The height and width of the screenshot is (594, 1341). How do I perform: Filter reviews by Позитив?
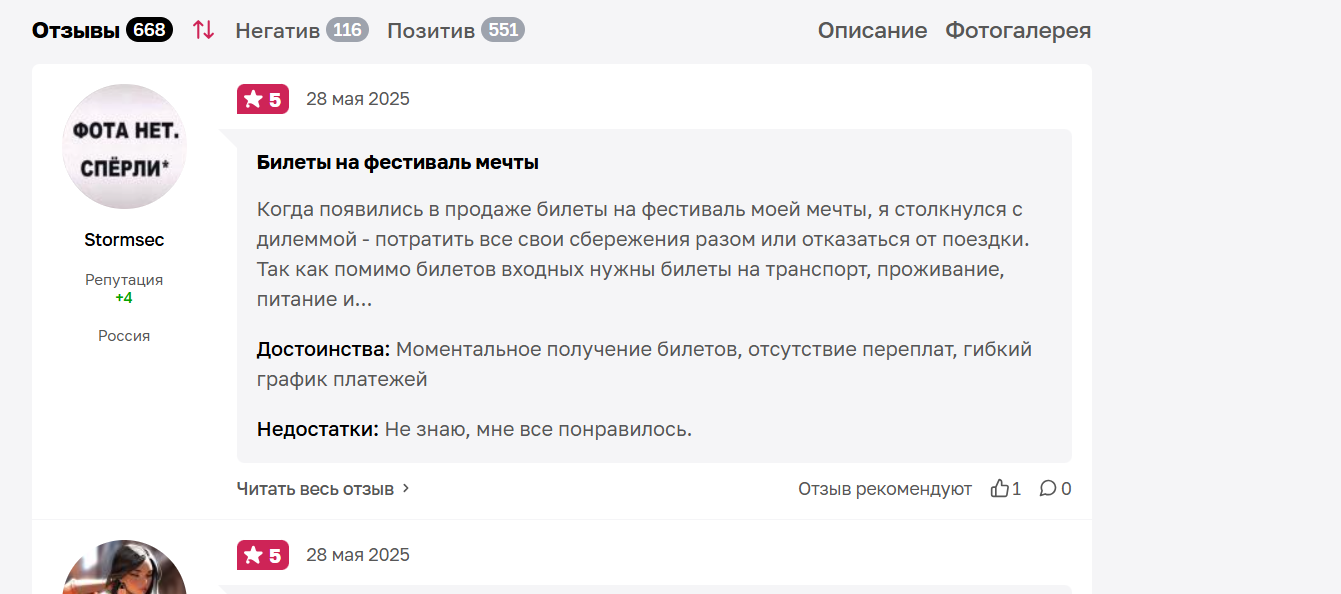point(431,30)
